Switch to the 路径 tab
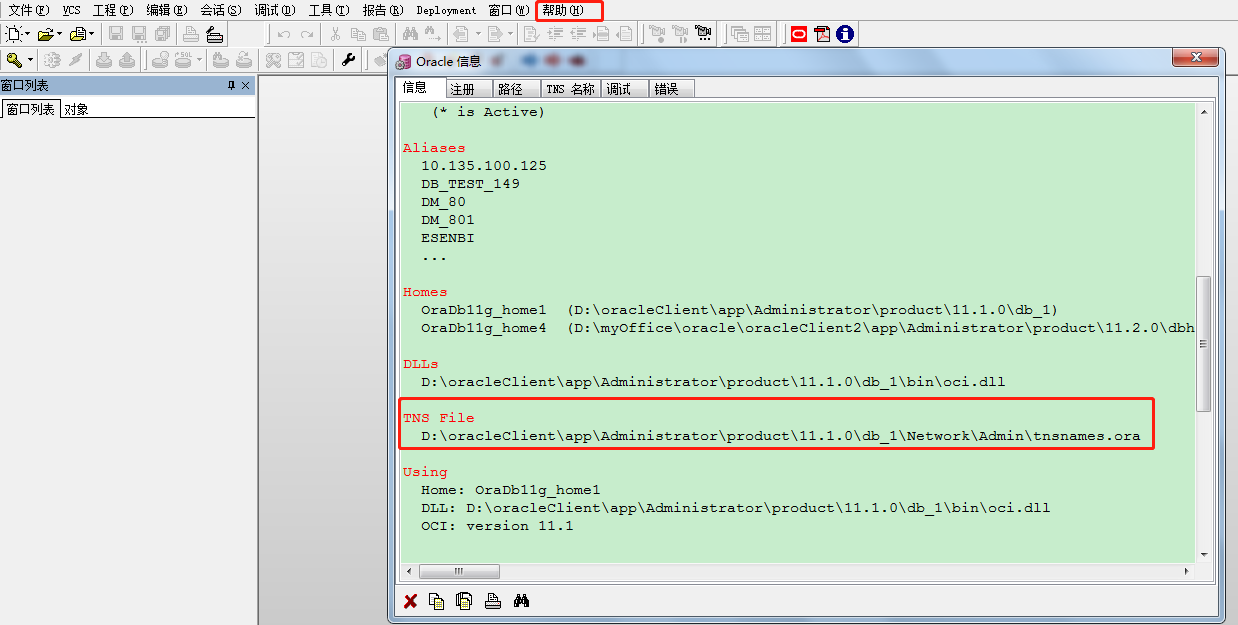The width and height of the screenshot is (1238, 625). [516, 89]
